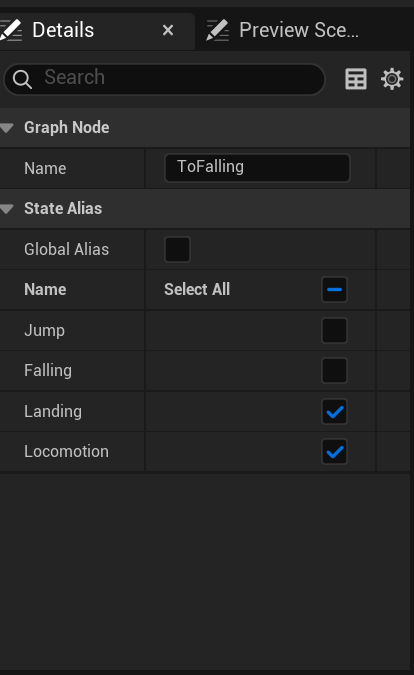Enable the Falling state checkbox

click(x=334, y=370)
